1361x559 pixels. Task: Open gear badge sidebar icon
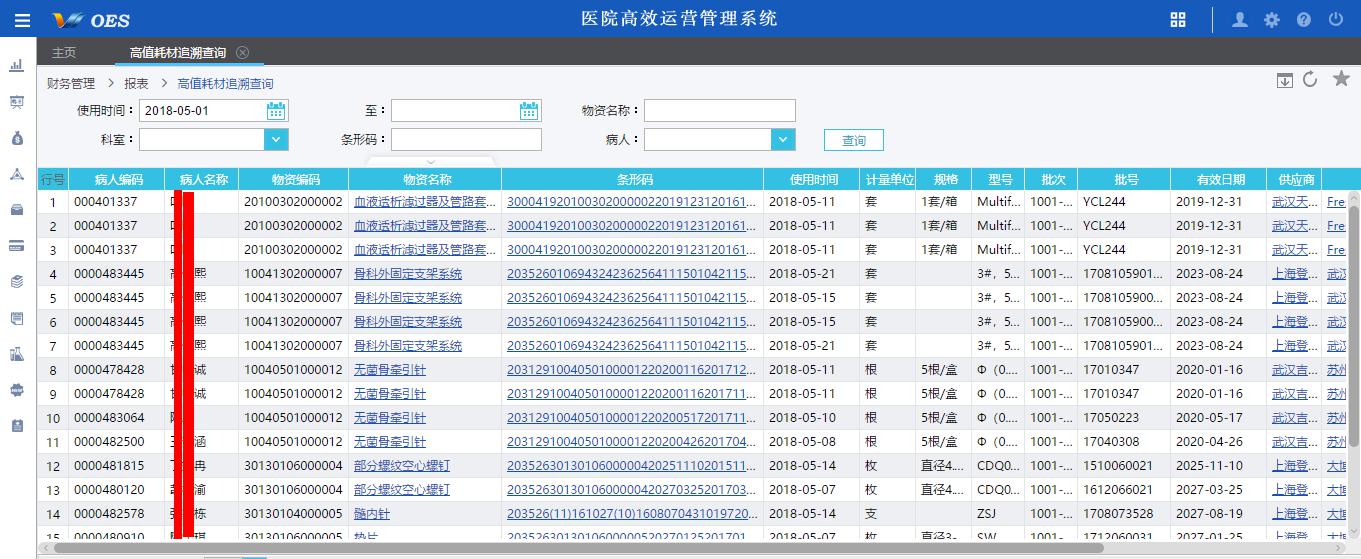[x=16, y=390]
